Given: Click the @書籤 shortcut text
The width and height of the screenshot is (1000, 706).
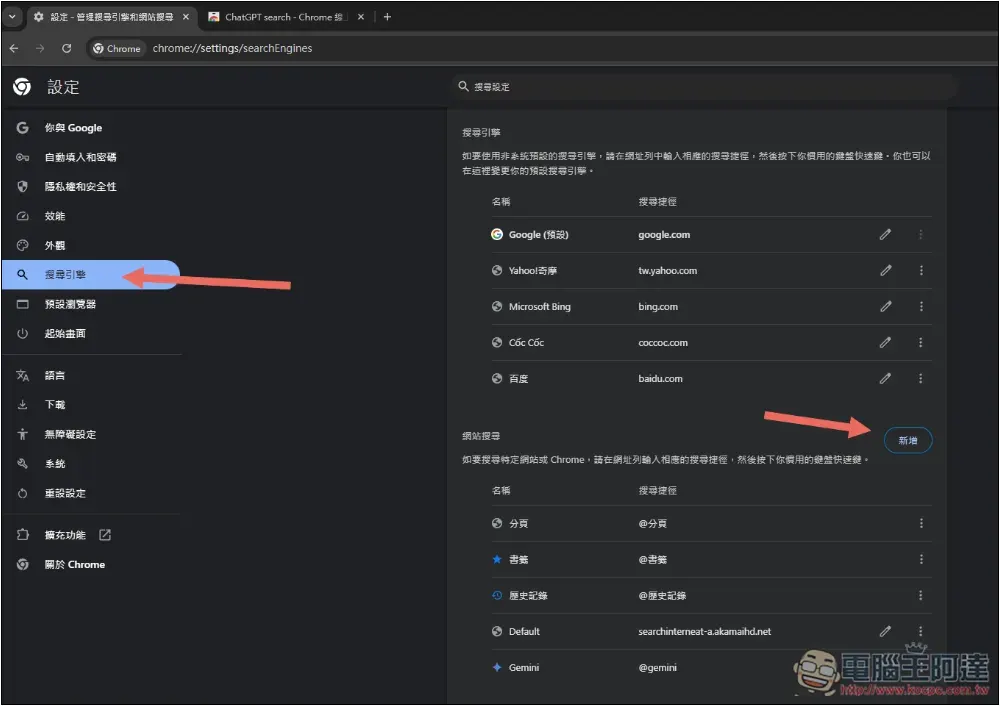Looking at the screenshot, I should click(x=652, y=559).
